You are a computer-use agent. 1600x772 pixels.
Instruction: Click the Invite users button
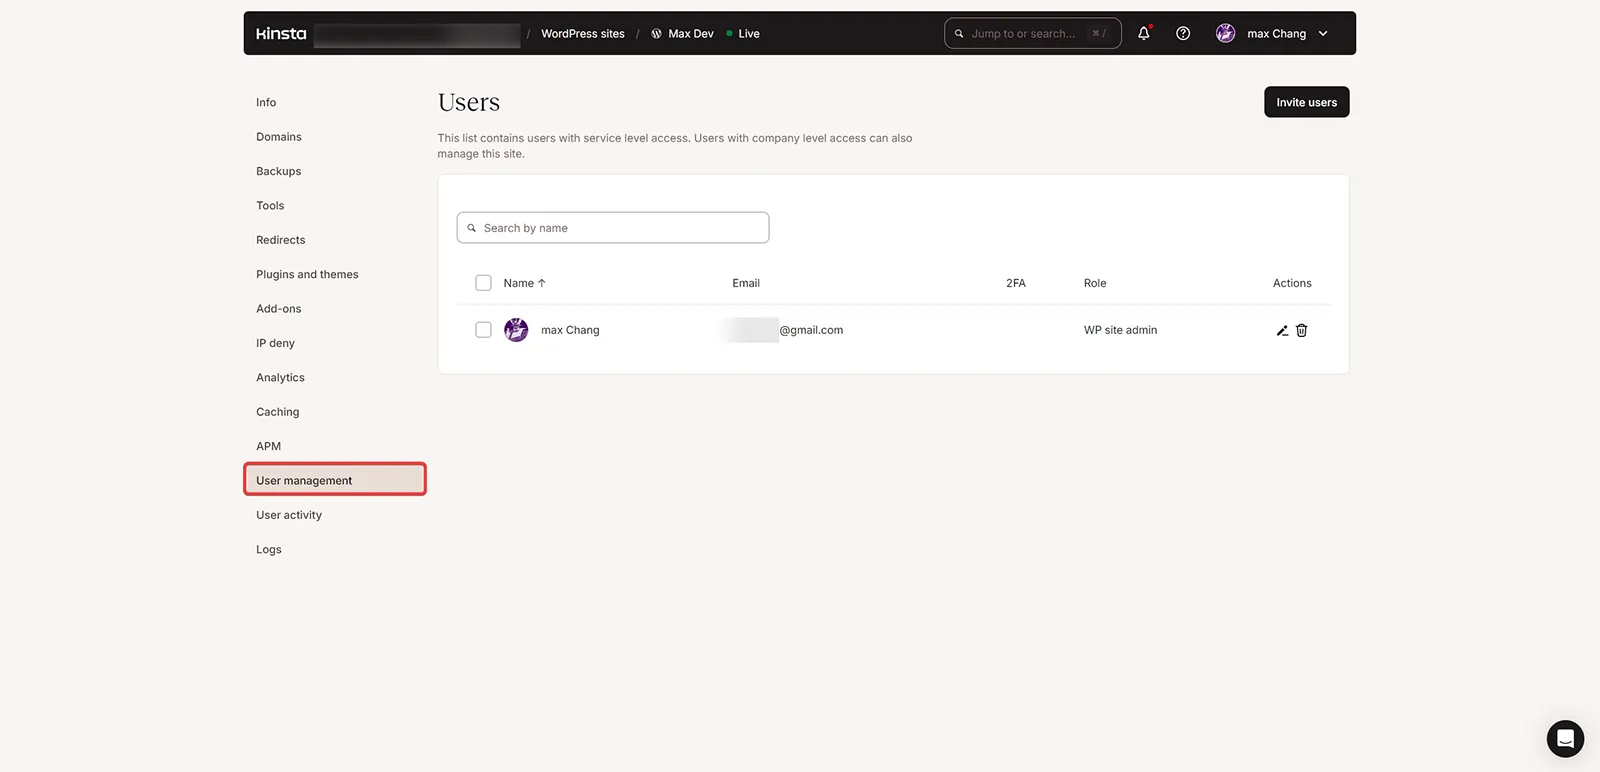click(x=1306, y=102)
